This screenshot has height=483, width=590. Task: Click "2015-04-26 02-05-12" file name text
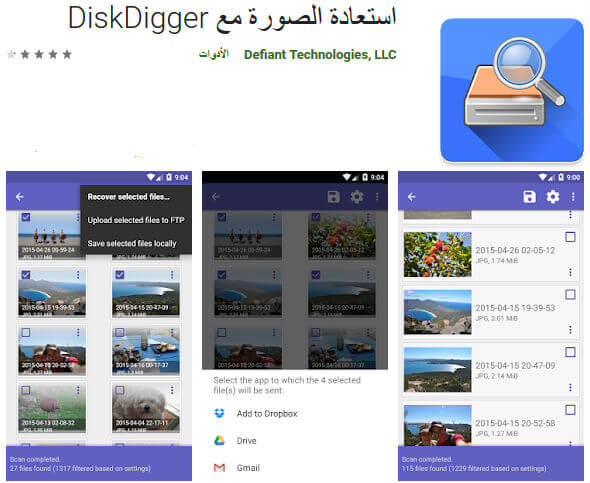click(x=515, y=250)
